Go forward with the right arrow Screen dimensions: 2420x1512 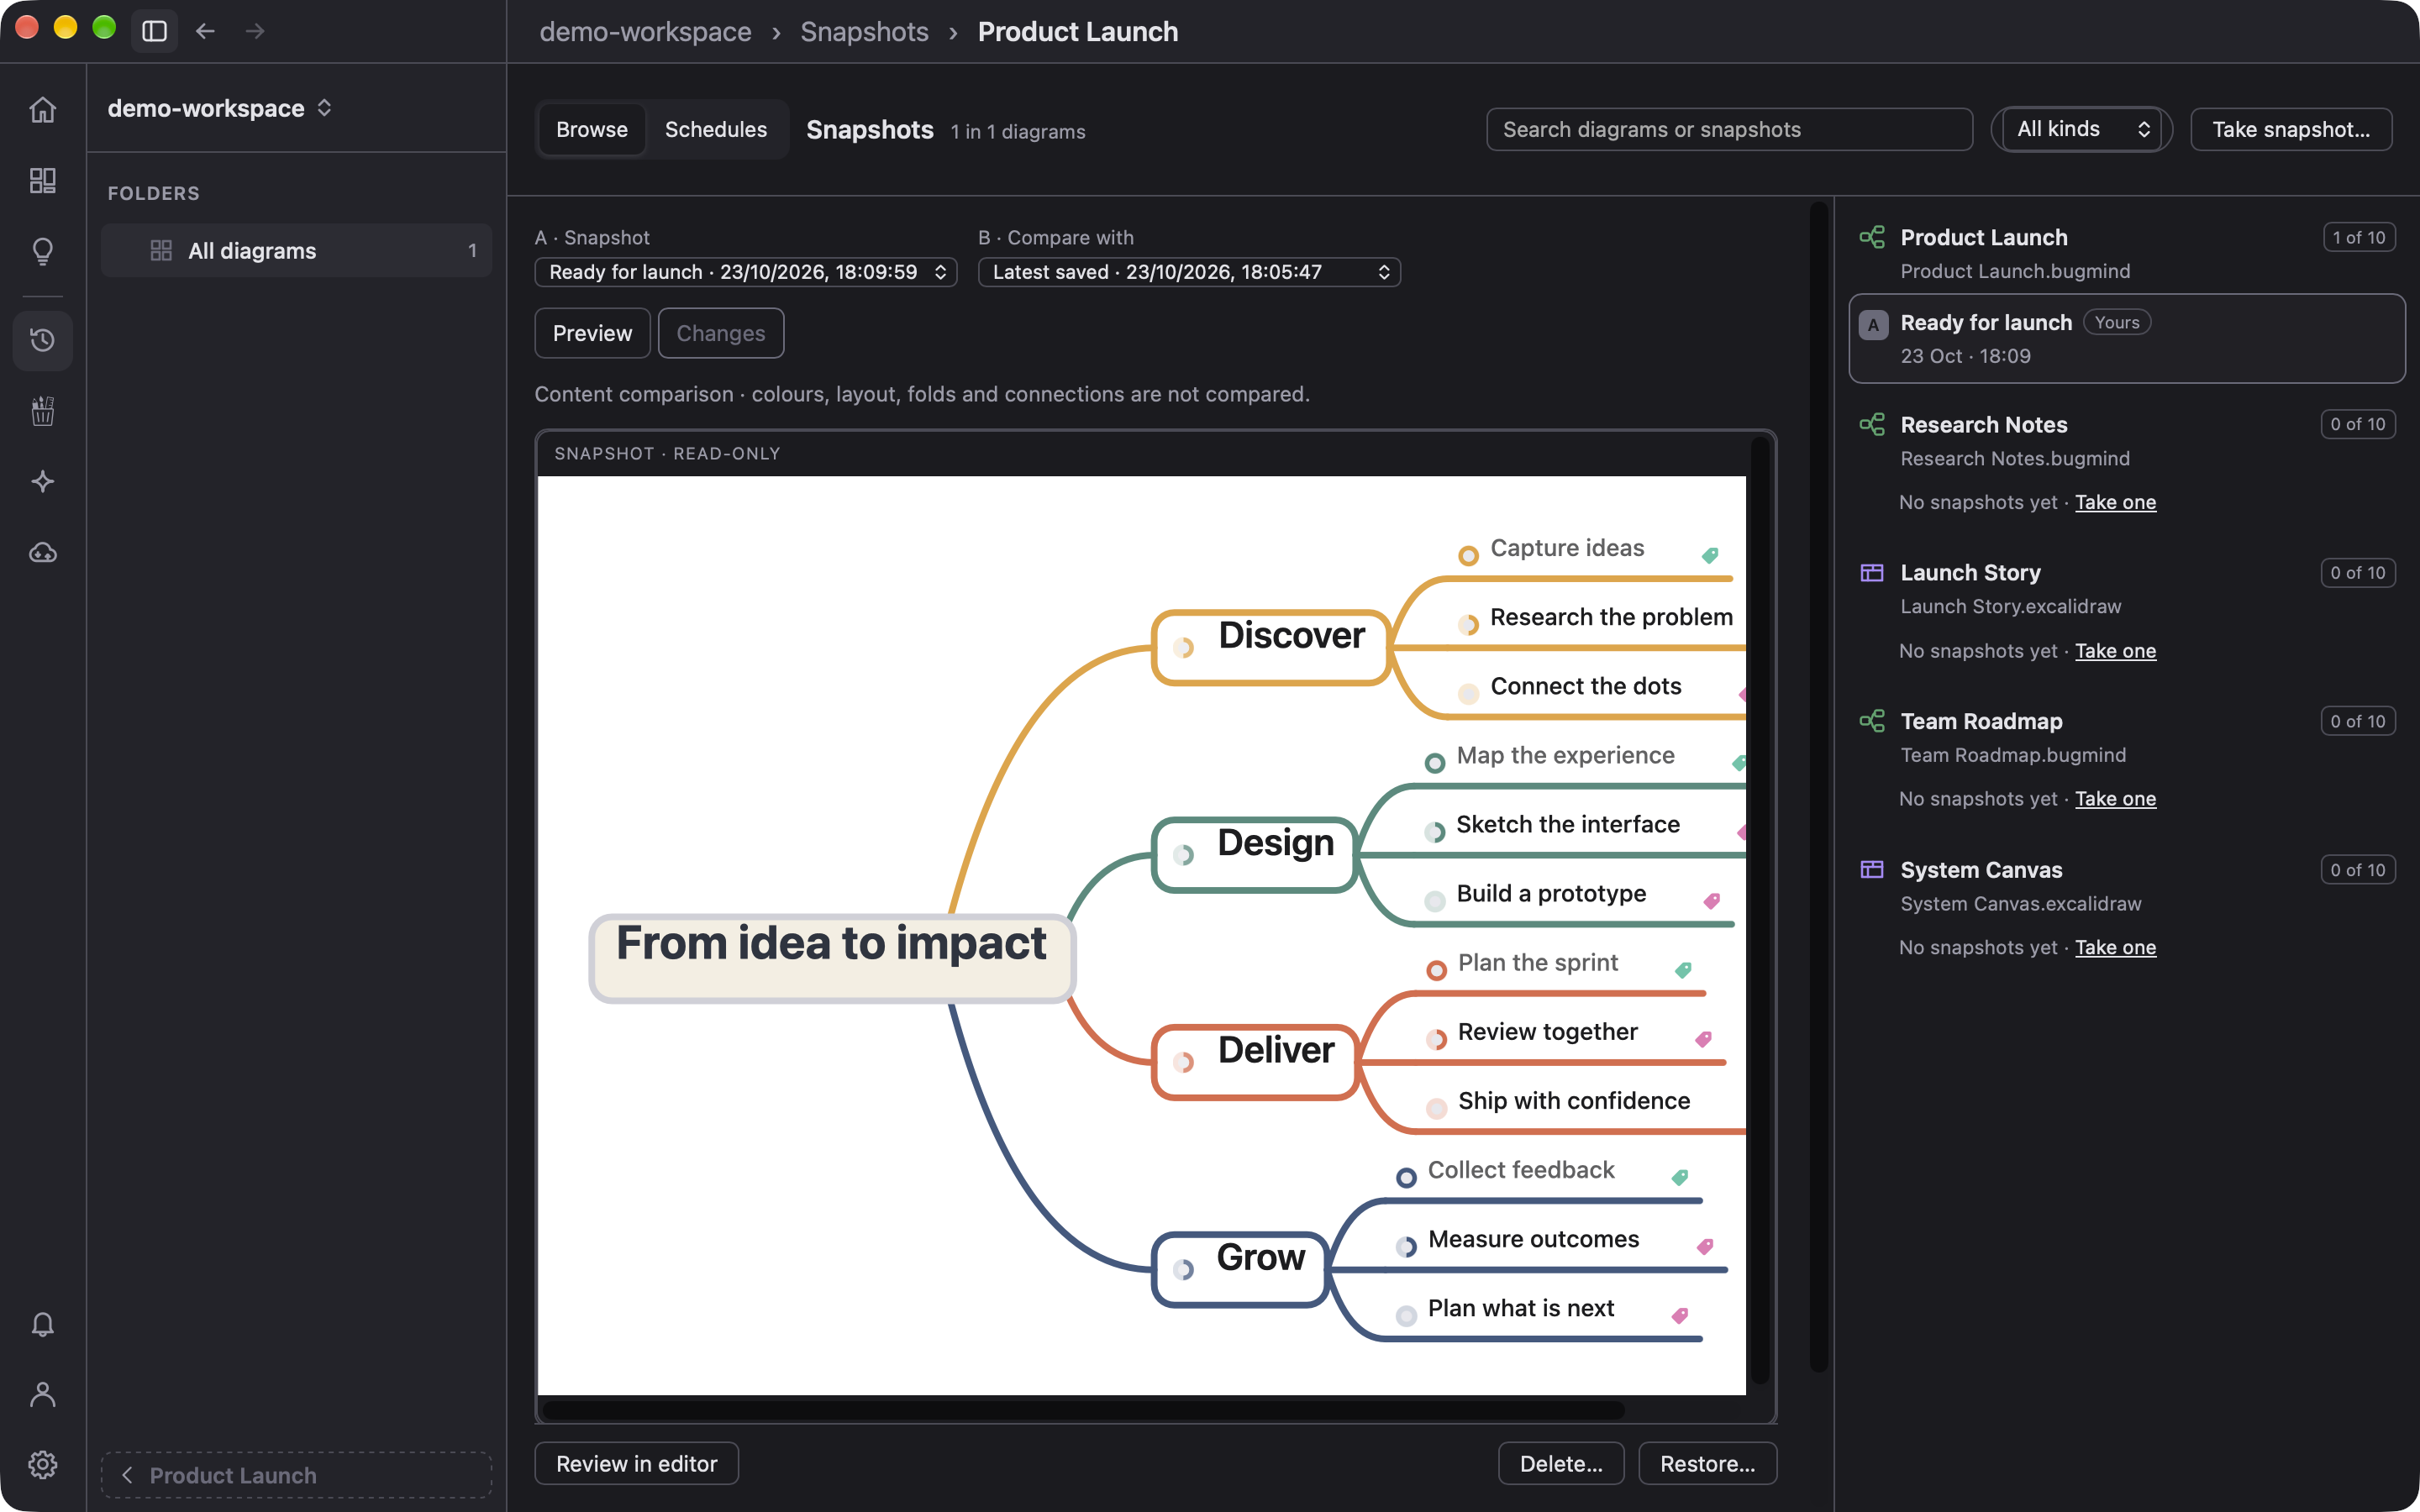coord(255,31)
